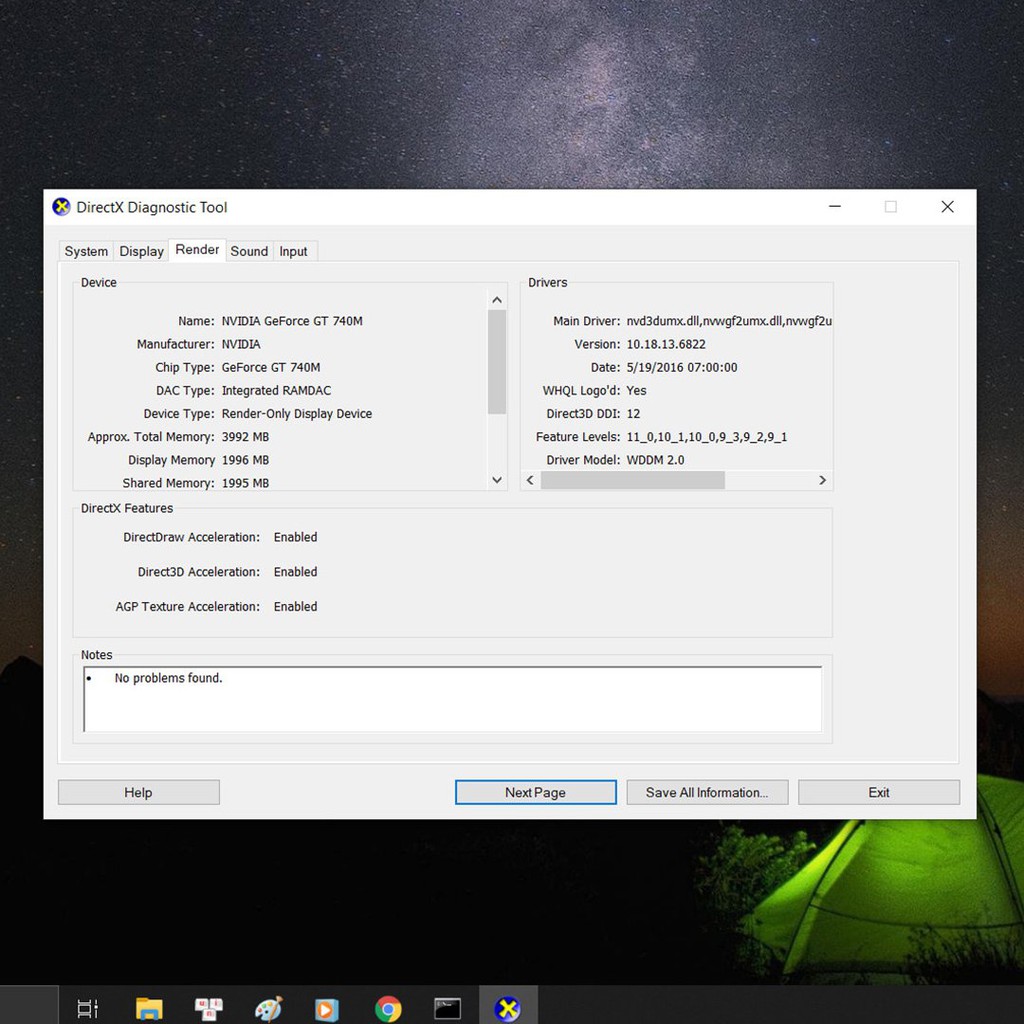Viewport: 1024px width, 1024px height.
Task: Click DirectDraw Acceleration 'Enabled' status
Action: tap(295, 537)
